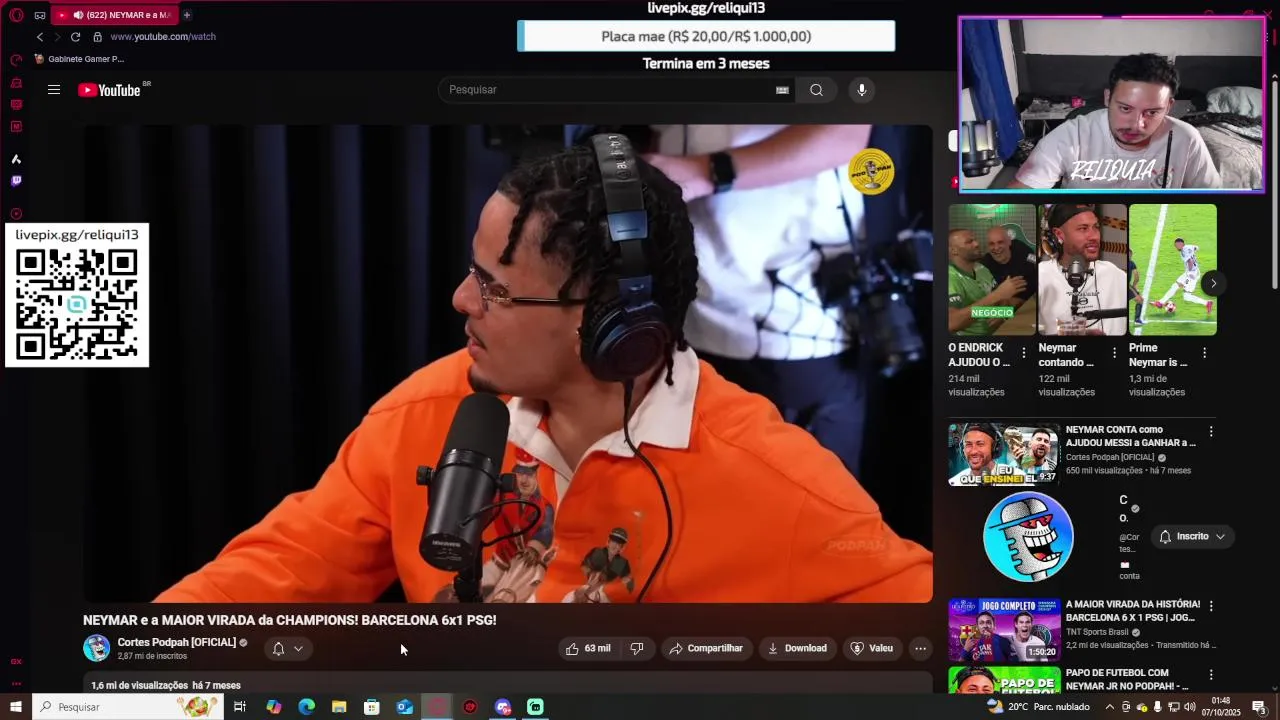
Task: Open Cortes Podpah channel avatar
Action: point(97,648)
